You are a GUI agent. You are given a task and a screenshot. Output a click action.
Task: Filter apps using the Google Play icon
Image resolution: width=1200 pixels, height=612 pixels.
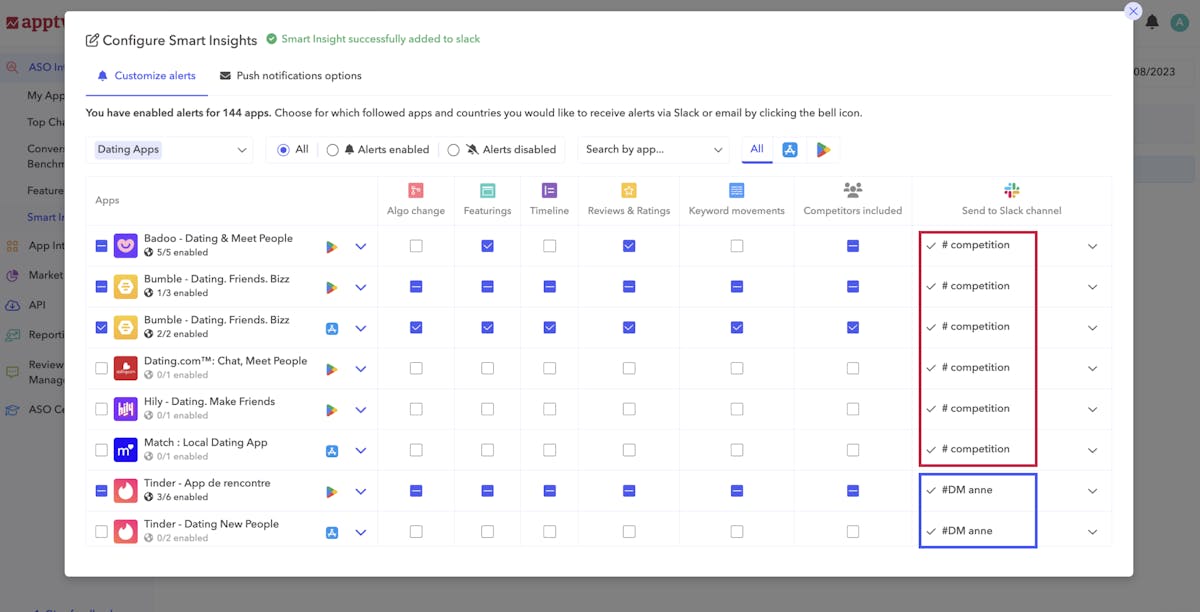click(824, 149)
